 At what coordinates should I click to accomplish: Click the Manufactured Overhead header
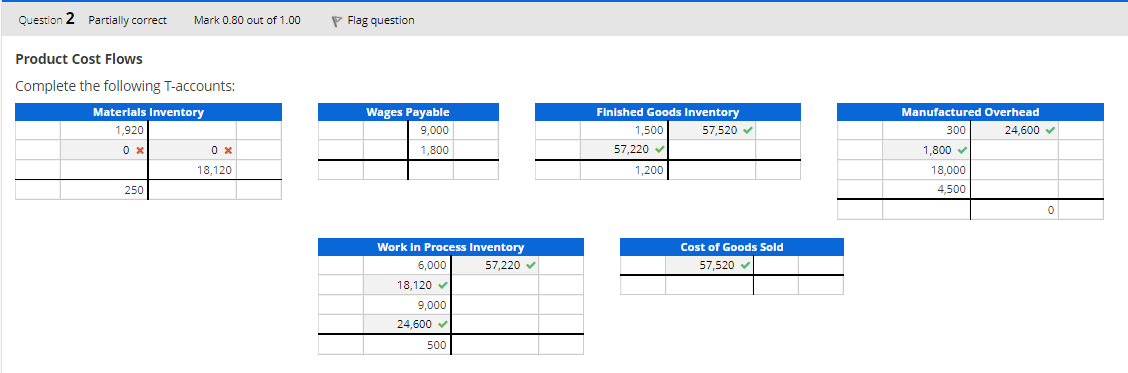tap(970, 112)
